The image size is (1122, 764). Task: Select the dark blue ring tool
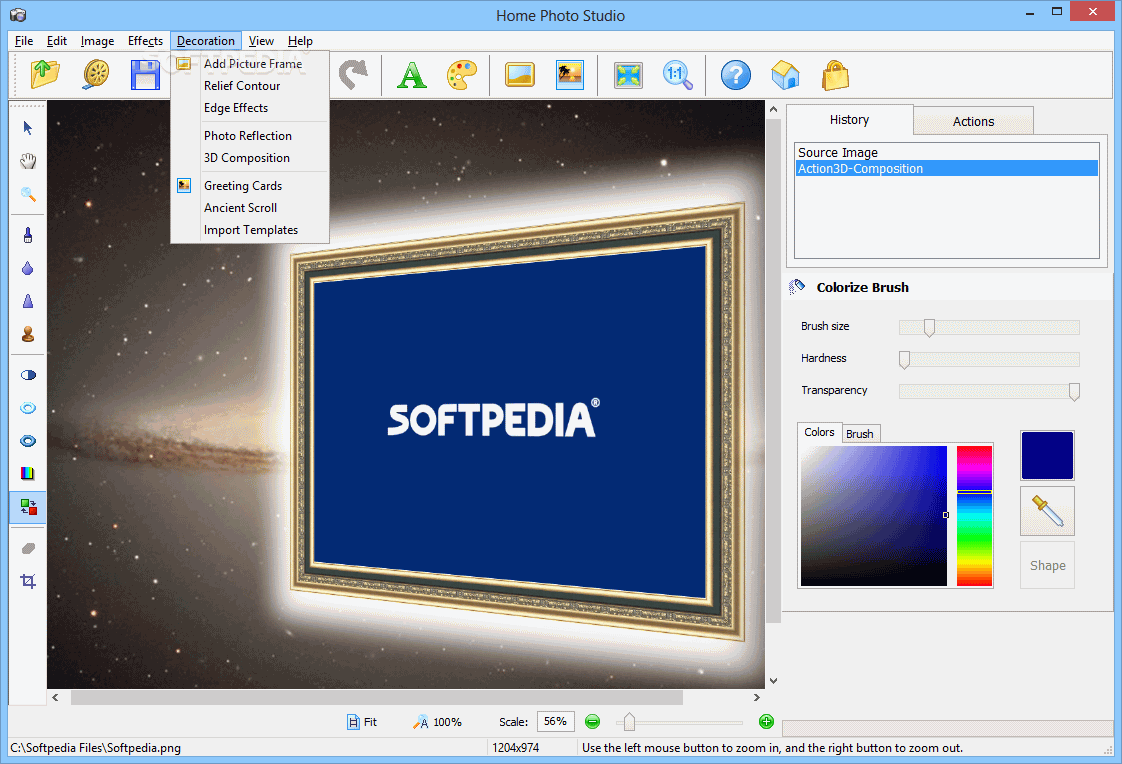28,441
